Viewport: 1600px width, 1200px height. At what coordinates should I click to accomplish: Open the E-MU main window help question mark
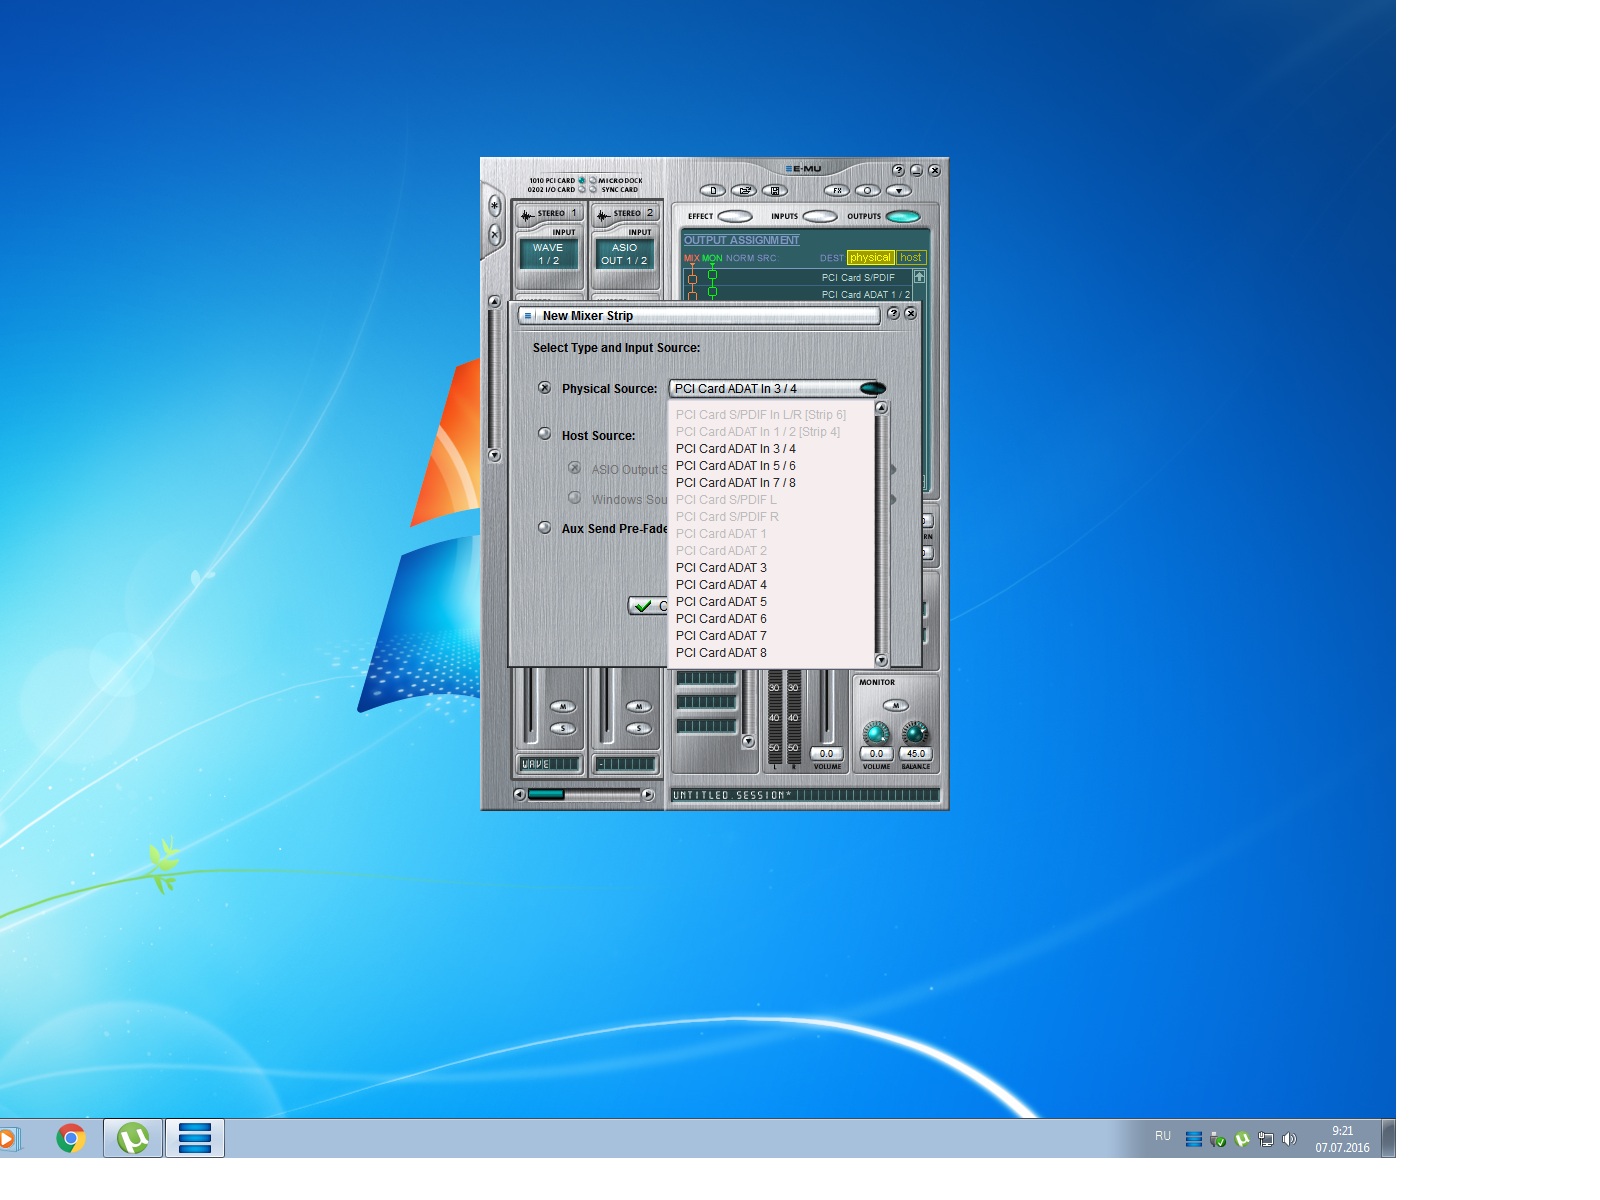pyautogui.click(x=898, y=171)
